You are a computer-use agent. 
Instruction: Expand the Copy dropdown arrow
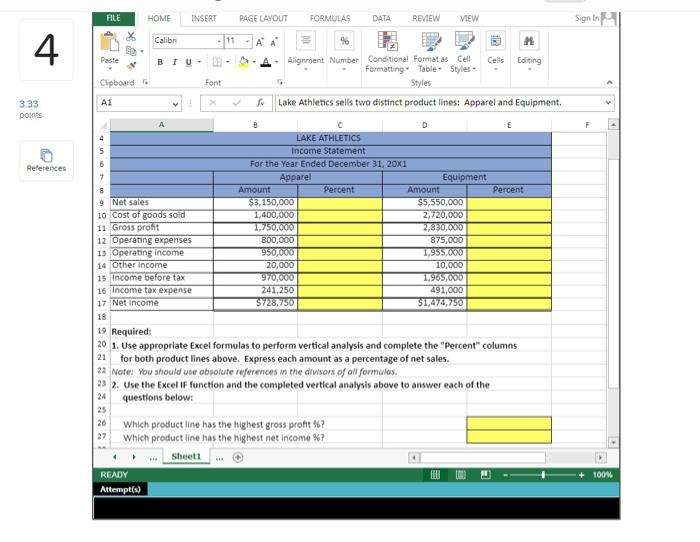(x=142, y=51)
